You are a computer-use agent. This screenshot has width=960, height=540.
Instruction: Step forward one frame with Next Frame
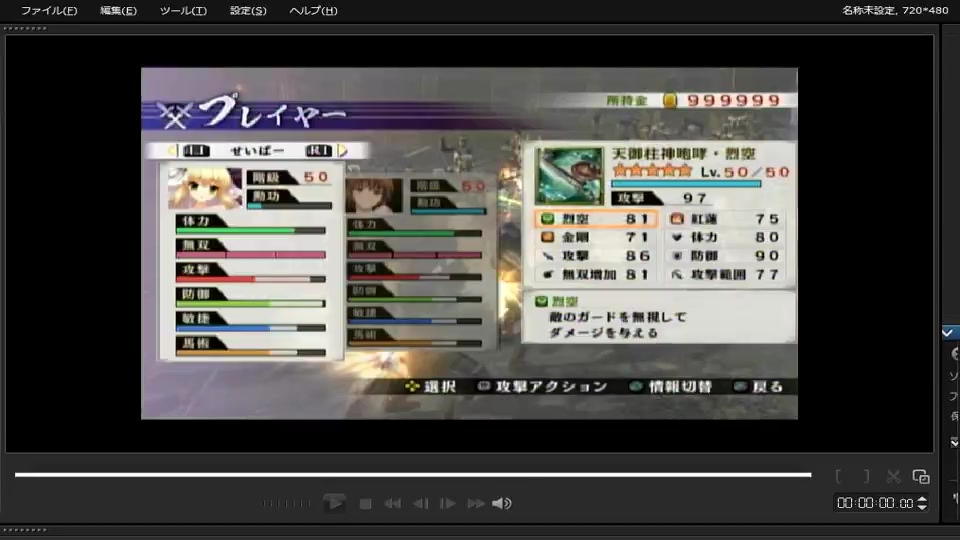[448, 504]
